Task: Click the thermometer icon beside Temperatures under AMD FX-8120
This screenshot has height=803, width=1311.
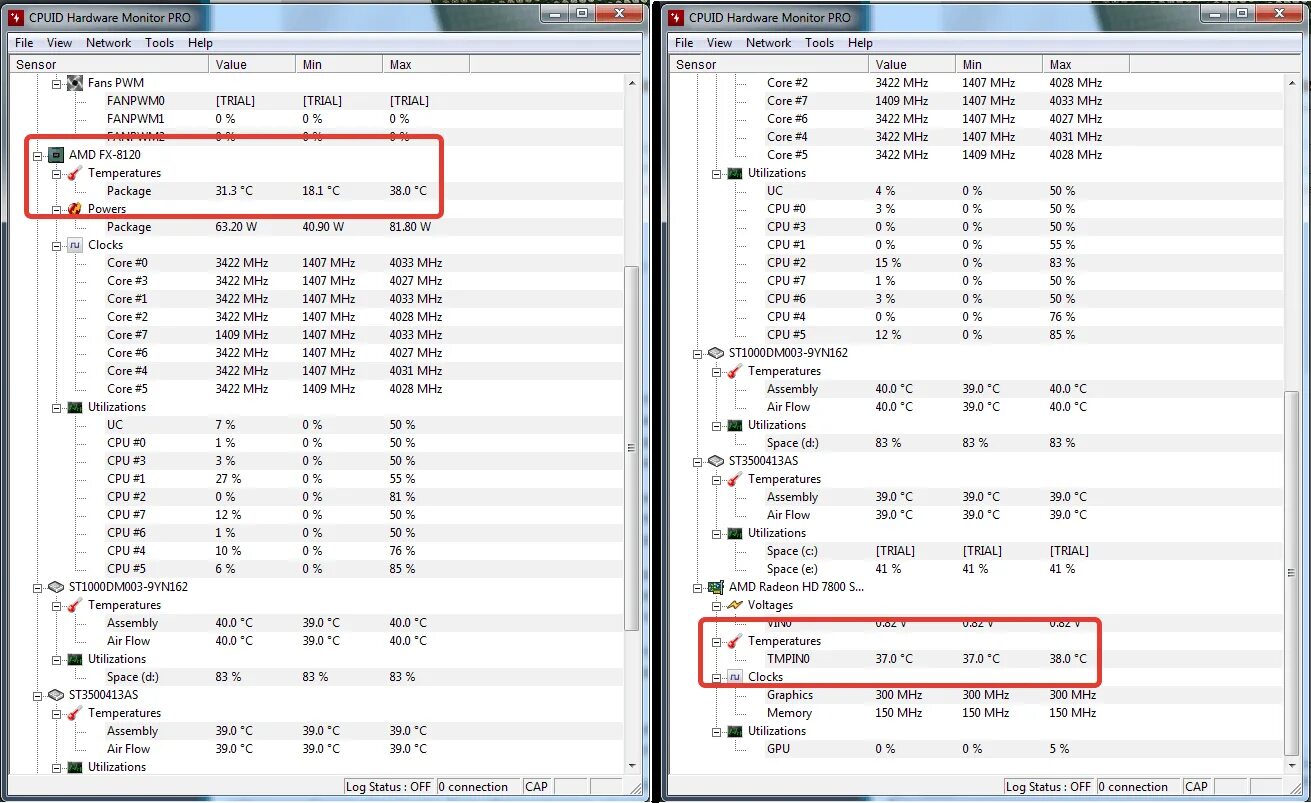Action: coord(75,173)
